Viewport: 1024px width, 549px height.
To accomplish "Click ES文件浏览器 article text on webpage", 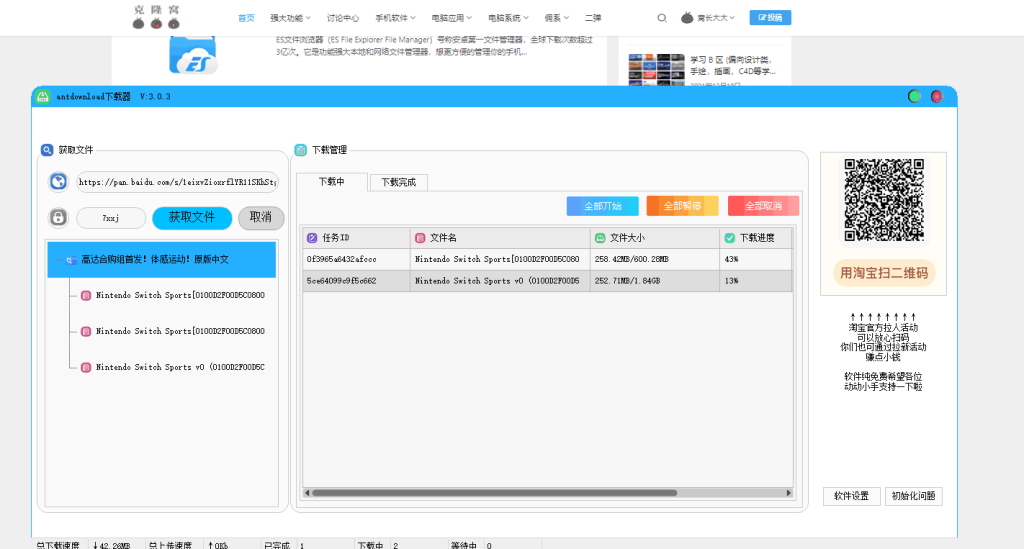I will tap(434, 46).
